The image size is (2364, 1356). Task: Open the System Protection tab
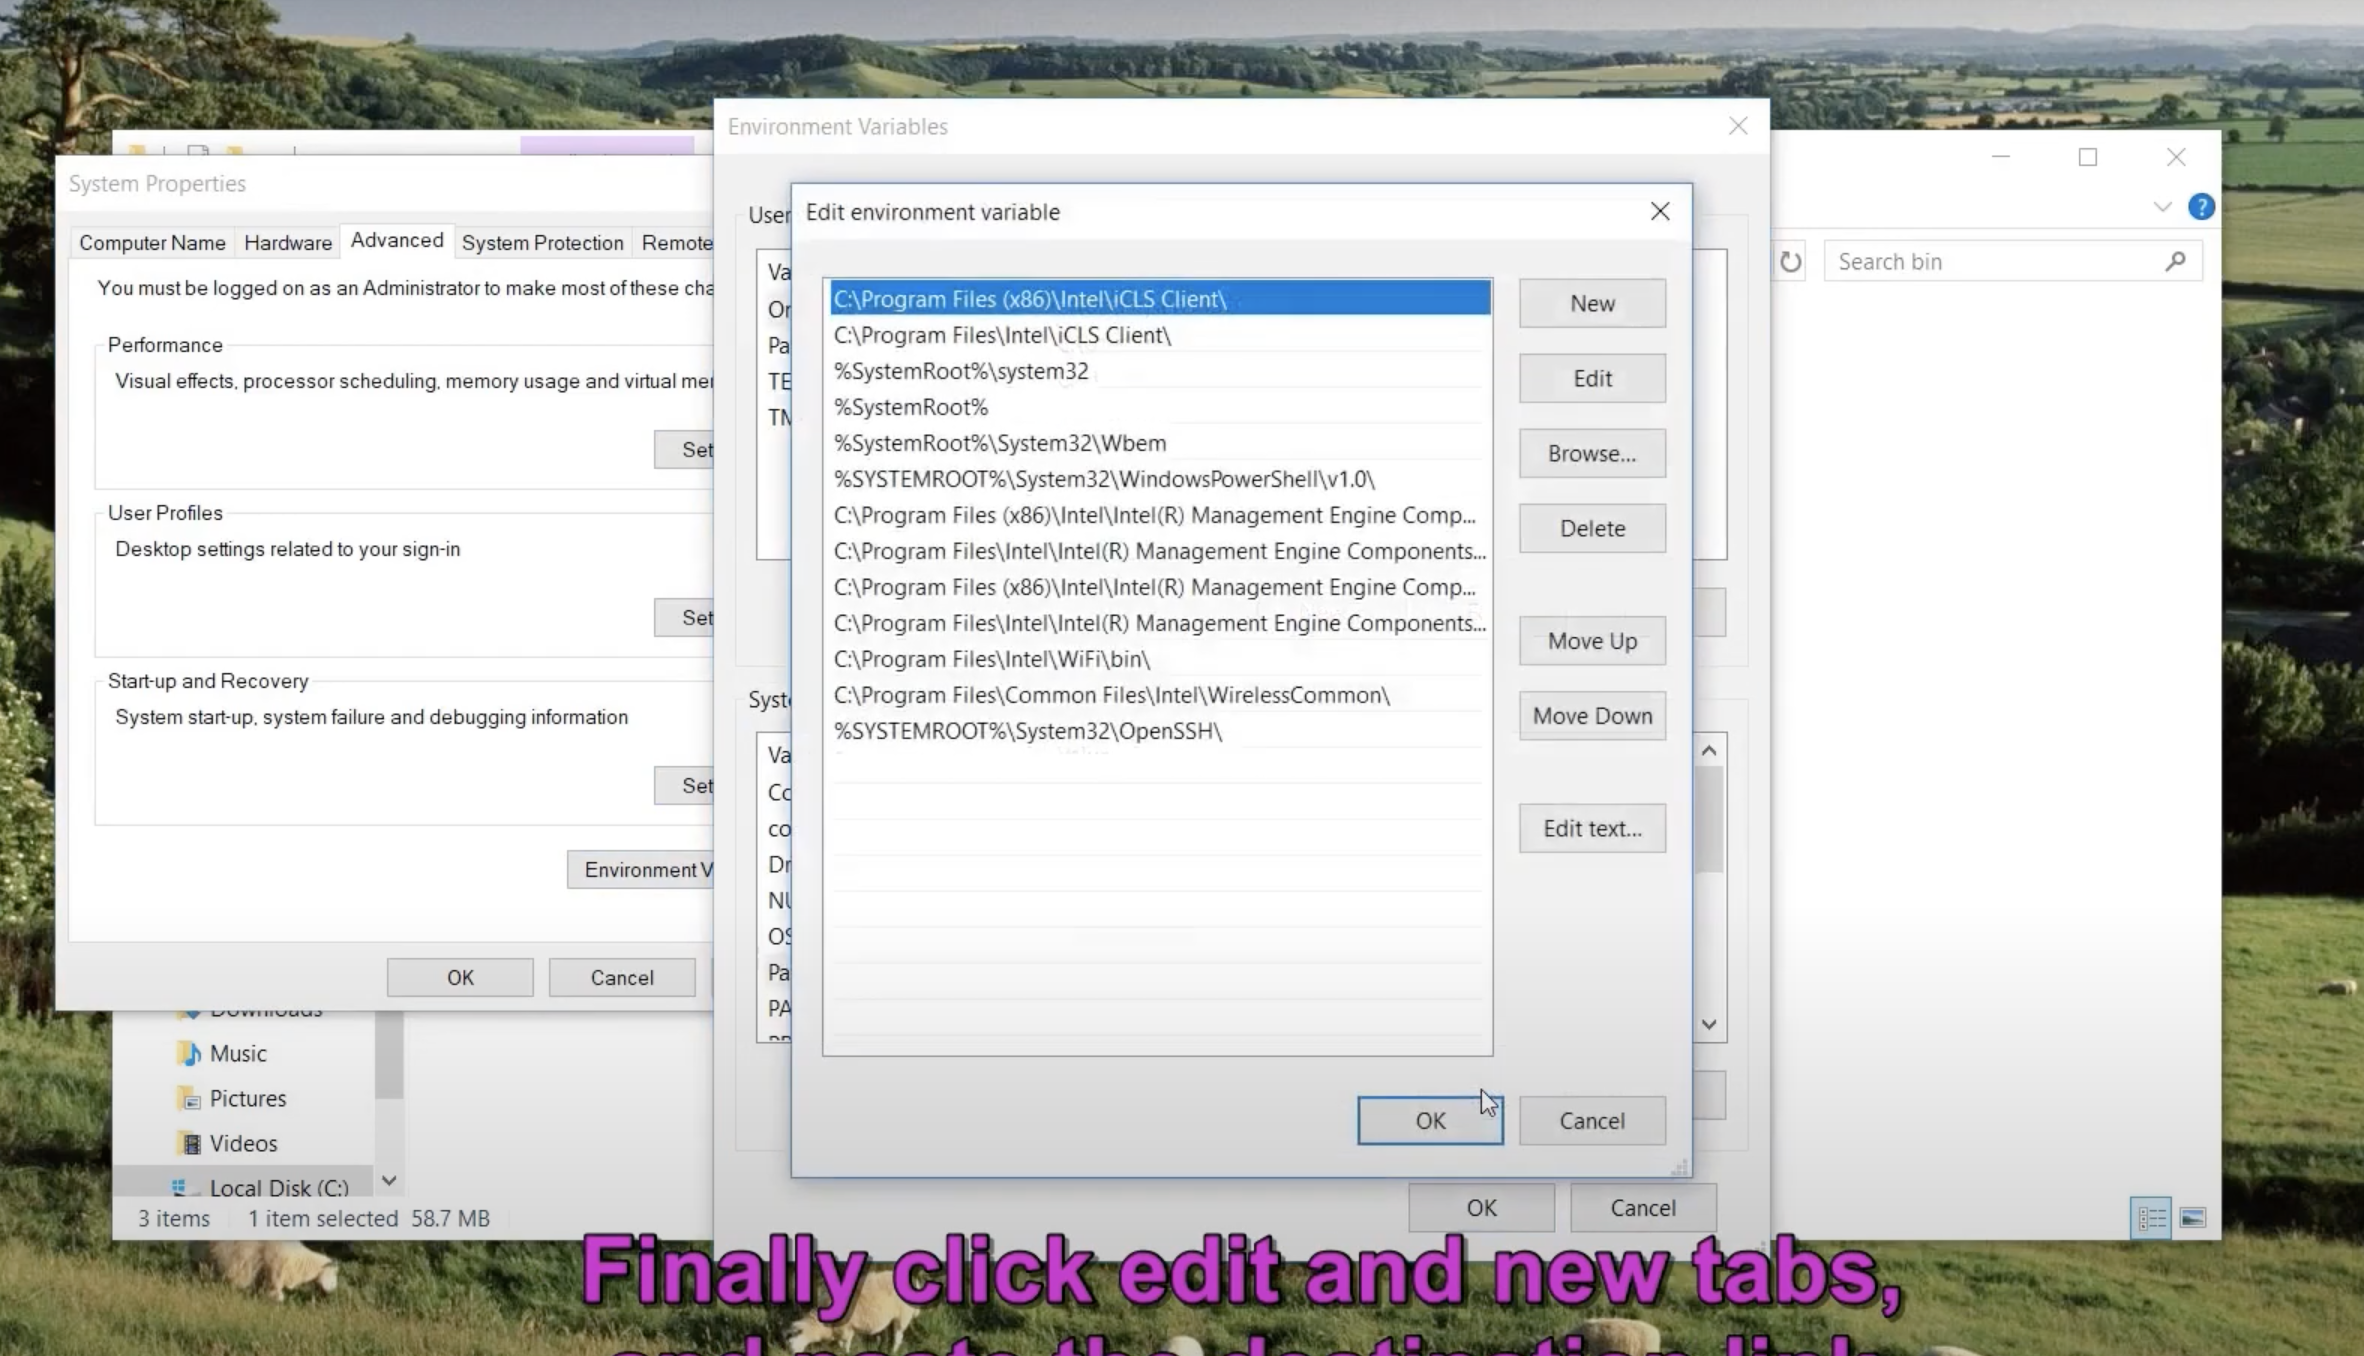pyautogui.click(x=542, y=243)
